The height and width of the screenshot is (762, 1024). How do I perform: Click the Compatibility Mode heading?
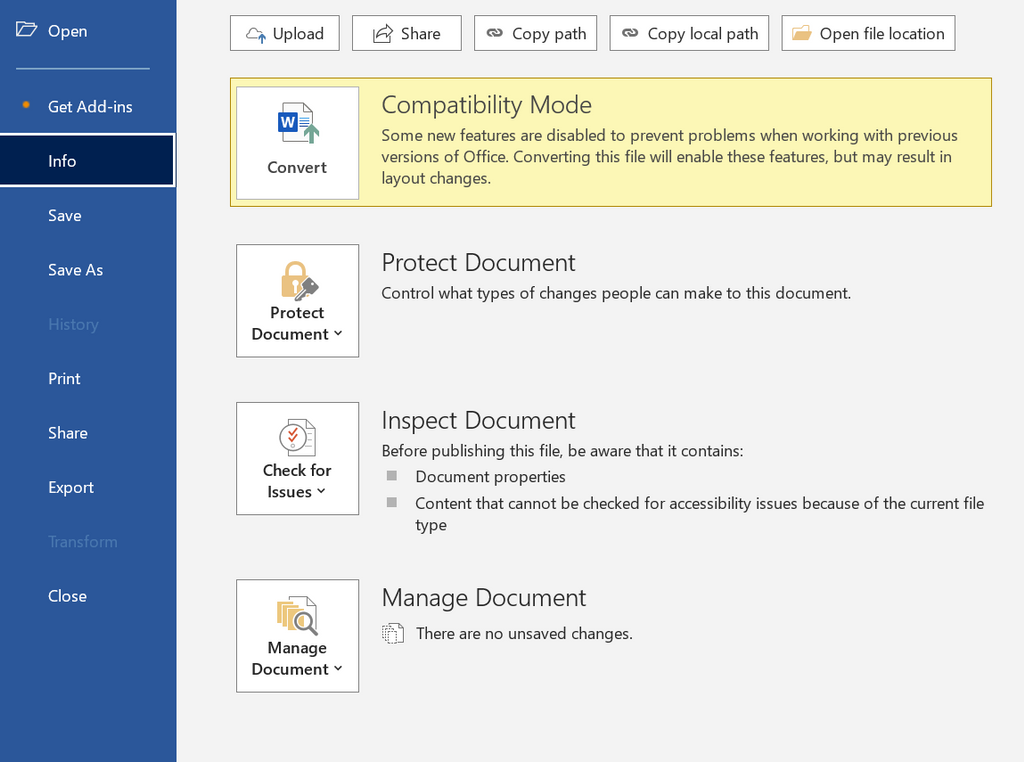pos(487,104)
